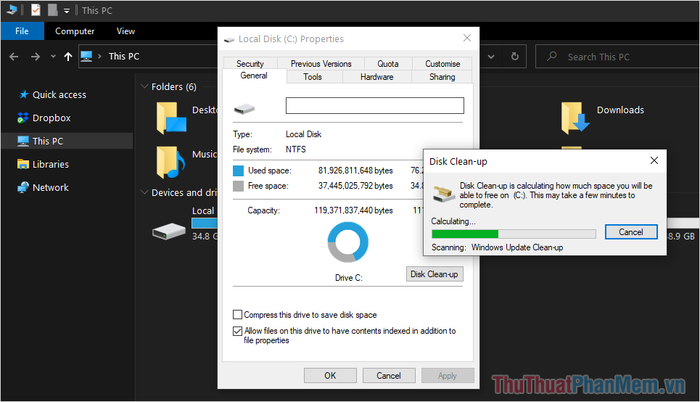Screen dimensions: 700x402
Task: Open the recent locations dropdown chevron
Action: (x=53, y=57)
